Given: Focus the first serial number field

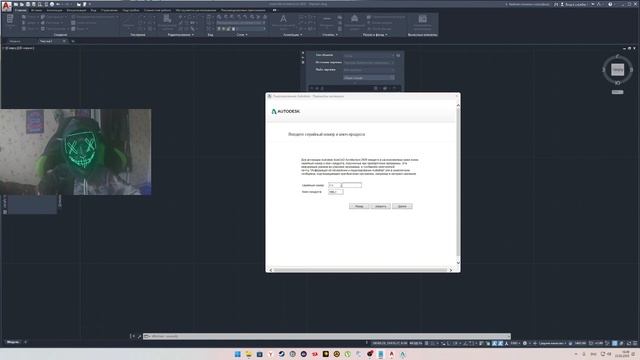Looking at the screenshot, I should pyautogui.click(x=334, y=185).
